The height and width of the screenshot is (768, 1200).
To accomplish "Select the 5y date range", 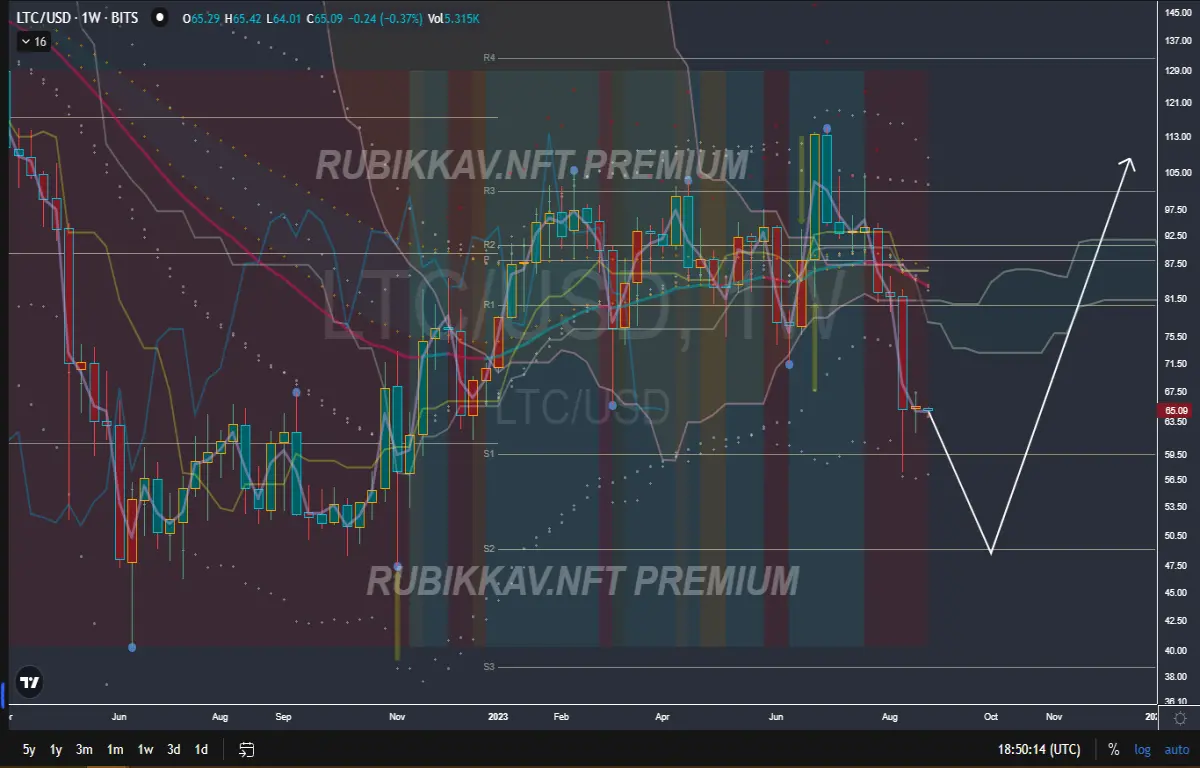I will pyautogui.click(x=29, y=749).
